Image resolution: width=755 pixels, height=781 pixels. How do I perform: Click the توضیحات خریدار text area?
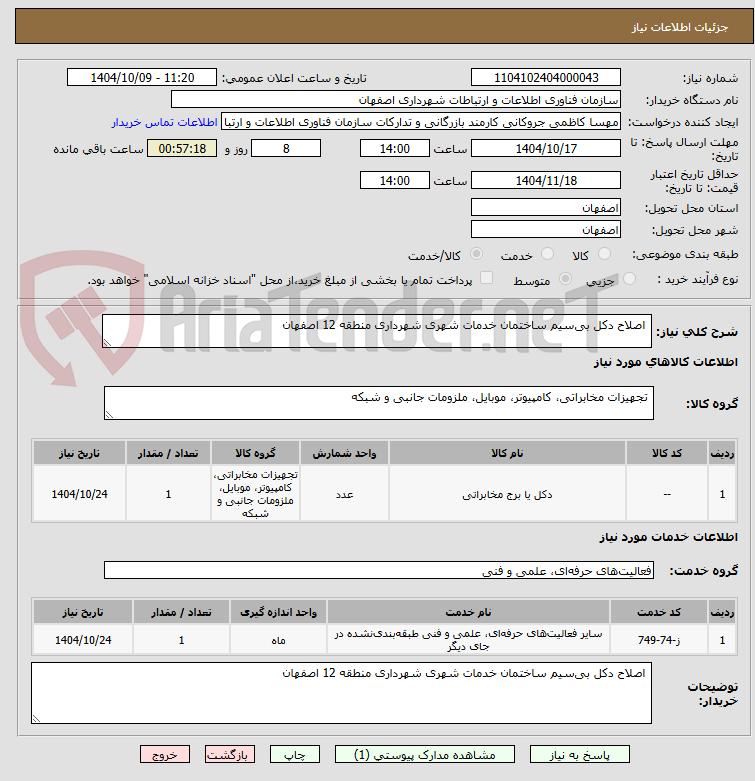click(341, 693)
